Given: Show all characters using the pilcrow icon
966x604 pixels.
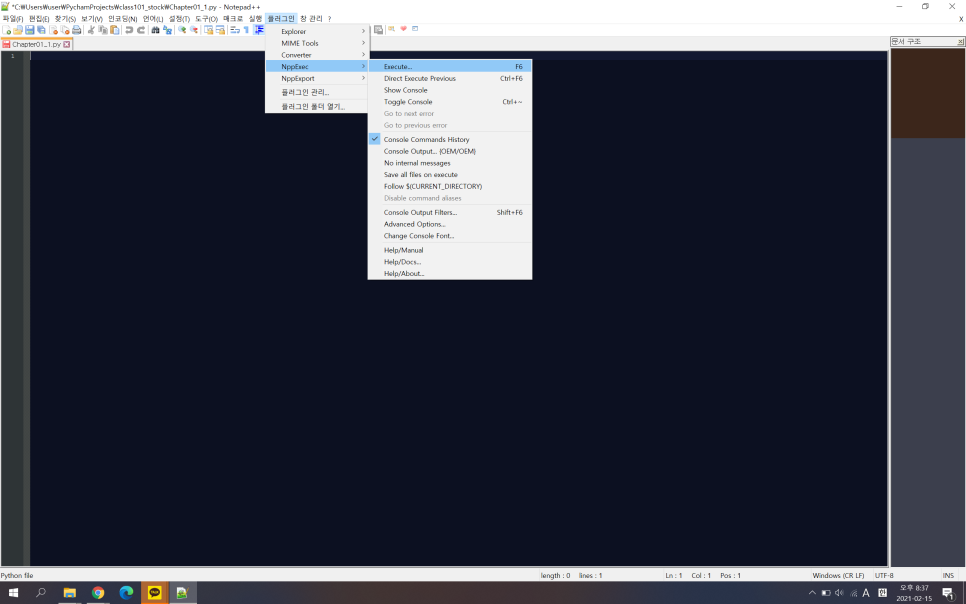Looking at the screenshot, I should pos(246,30).
